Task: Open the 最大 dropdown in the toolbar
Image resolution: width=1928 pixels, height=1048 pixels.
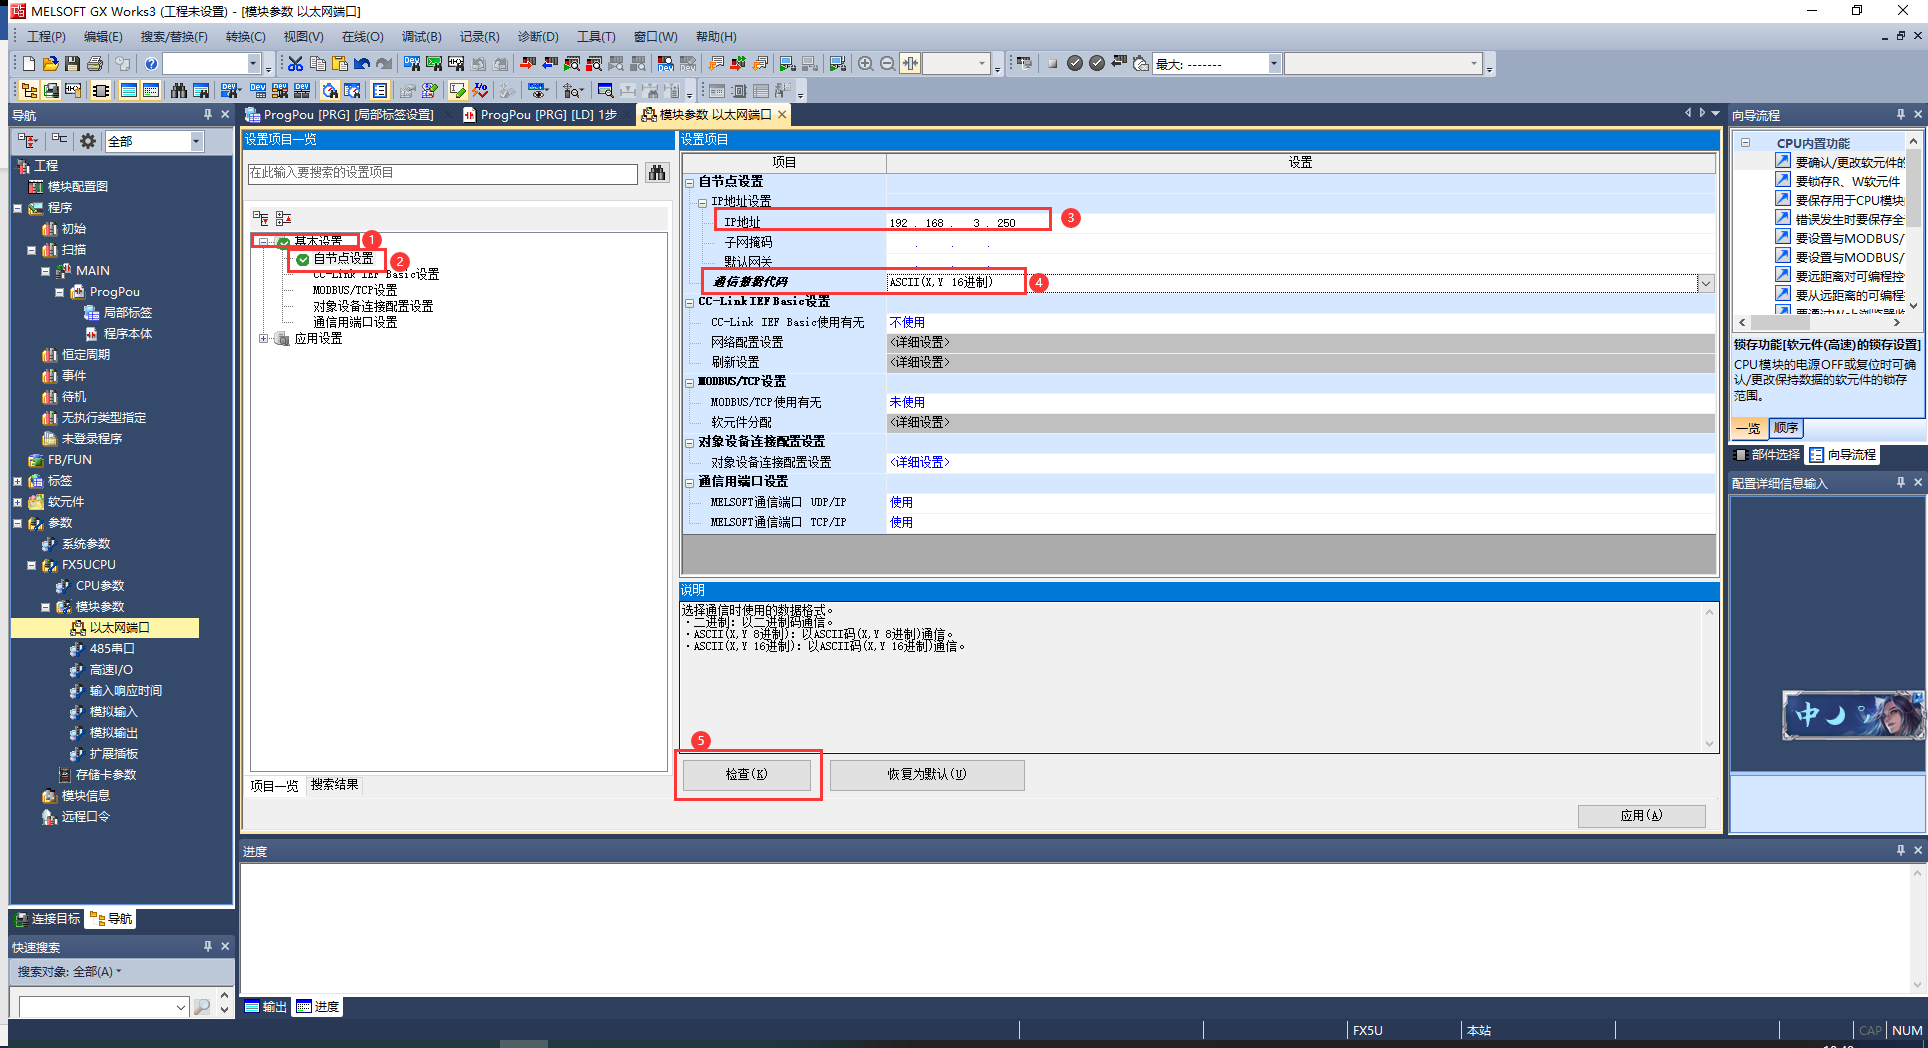Action: (1274, 64)
